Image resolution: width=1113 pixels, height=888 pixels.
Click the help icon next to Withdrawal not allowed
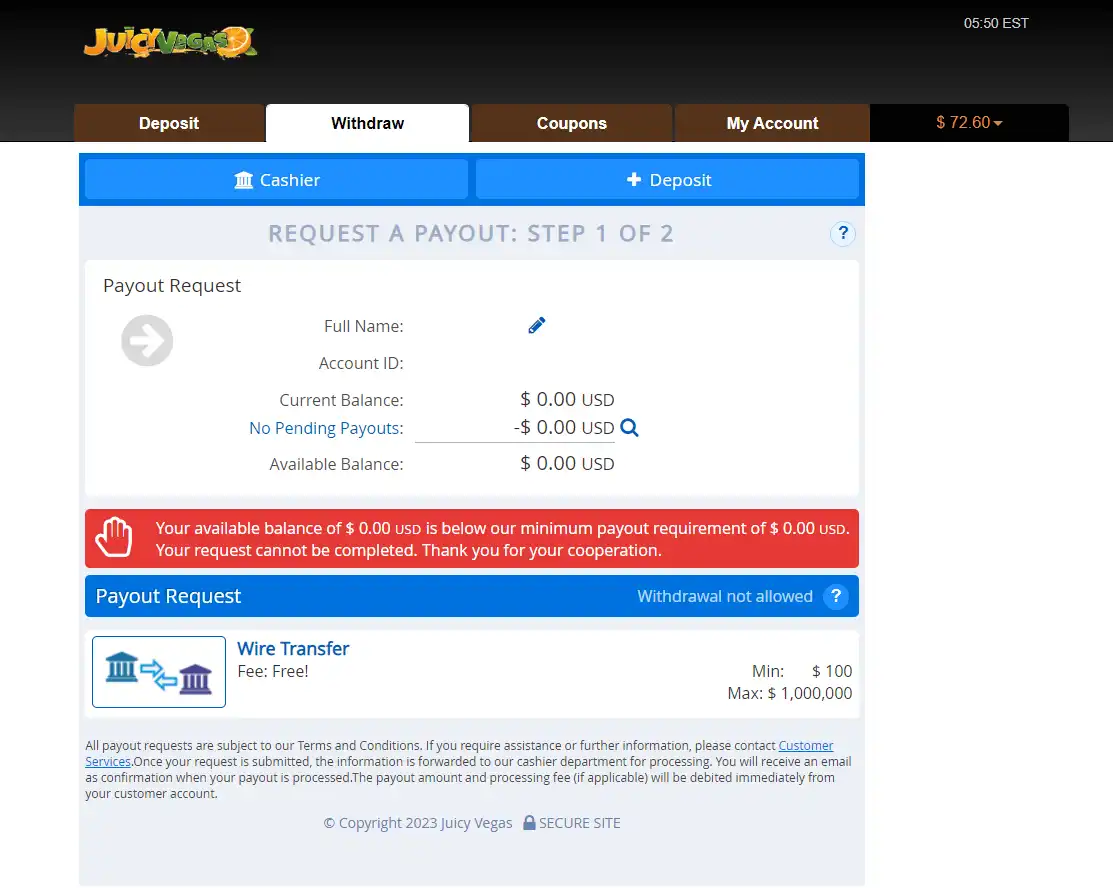pos(836,597)
